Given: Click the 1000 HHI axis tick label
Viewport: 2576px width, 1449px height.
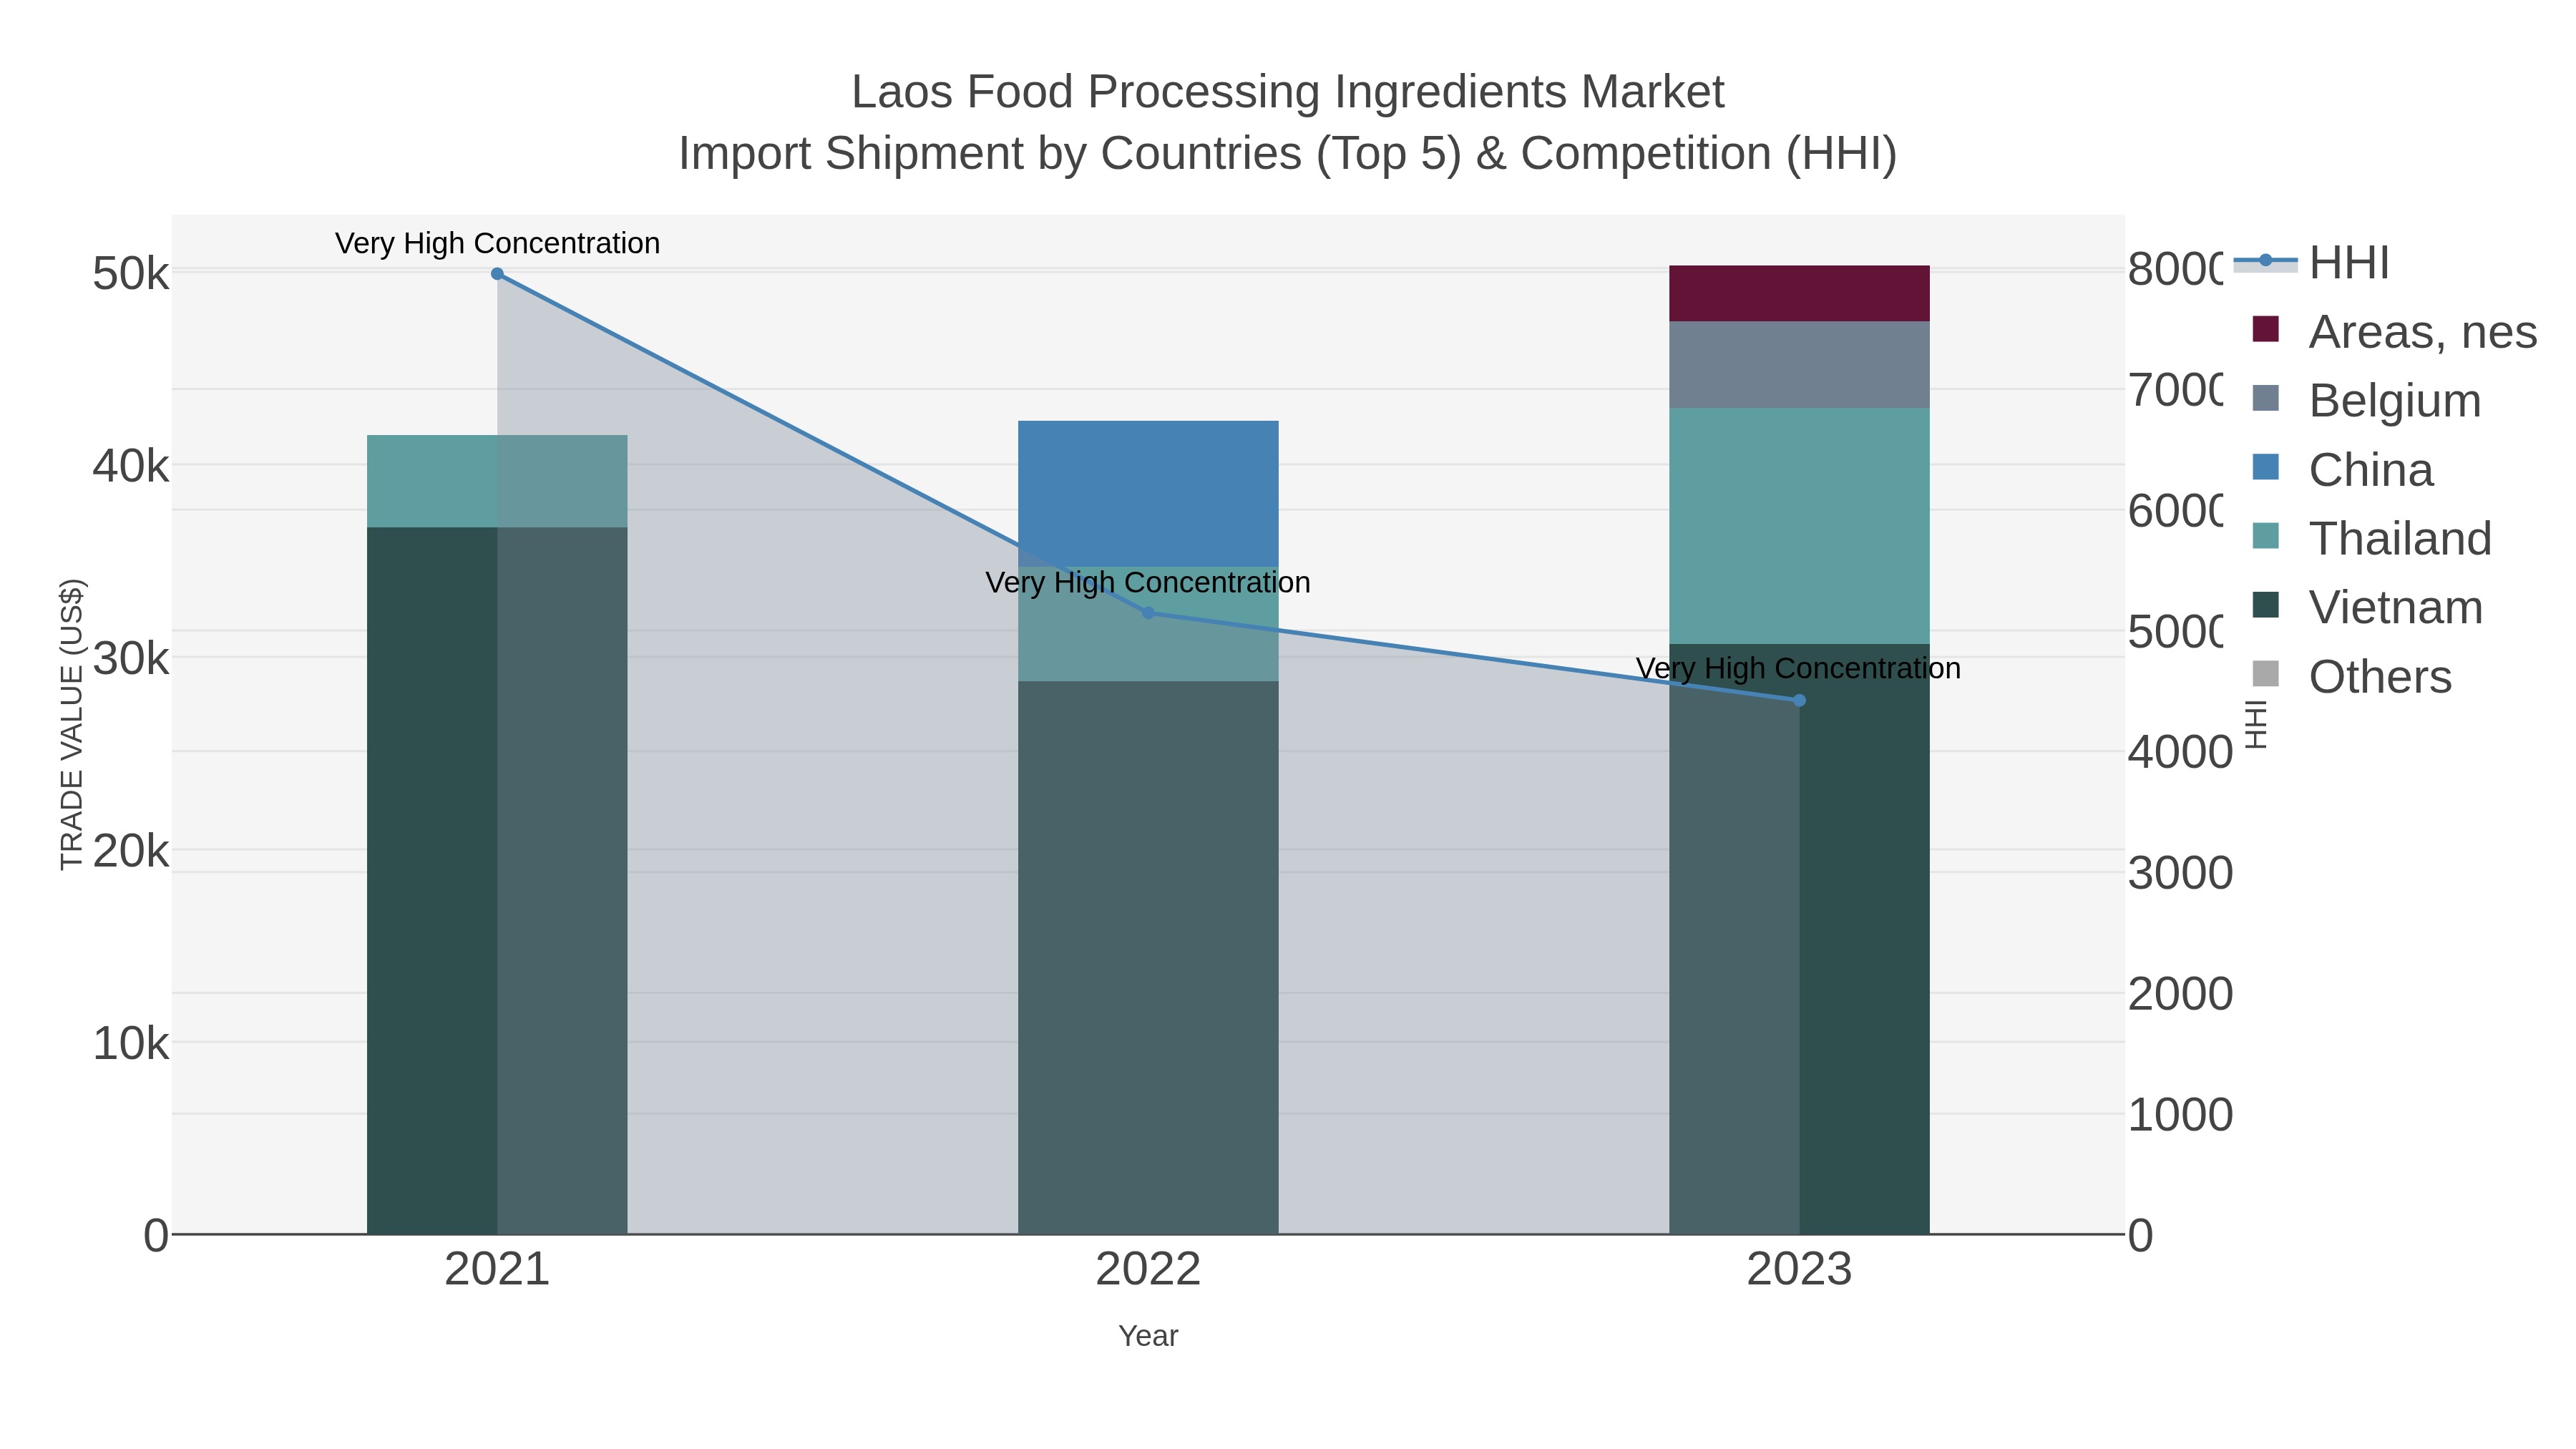Looking at the screenshot, I should point(2180,1114).
